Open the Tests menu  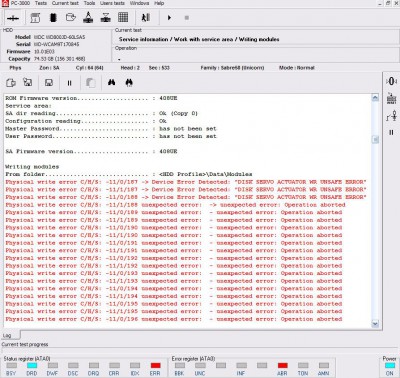click(41, 3)
